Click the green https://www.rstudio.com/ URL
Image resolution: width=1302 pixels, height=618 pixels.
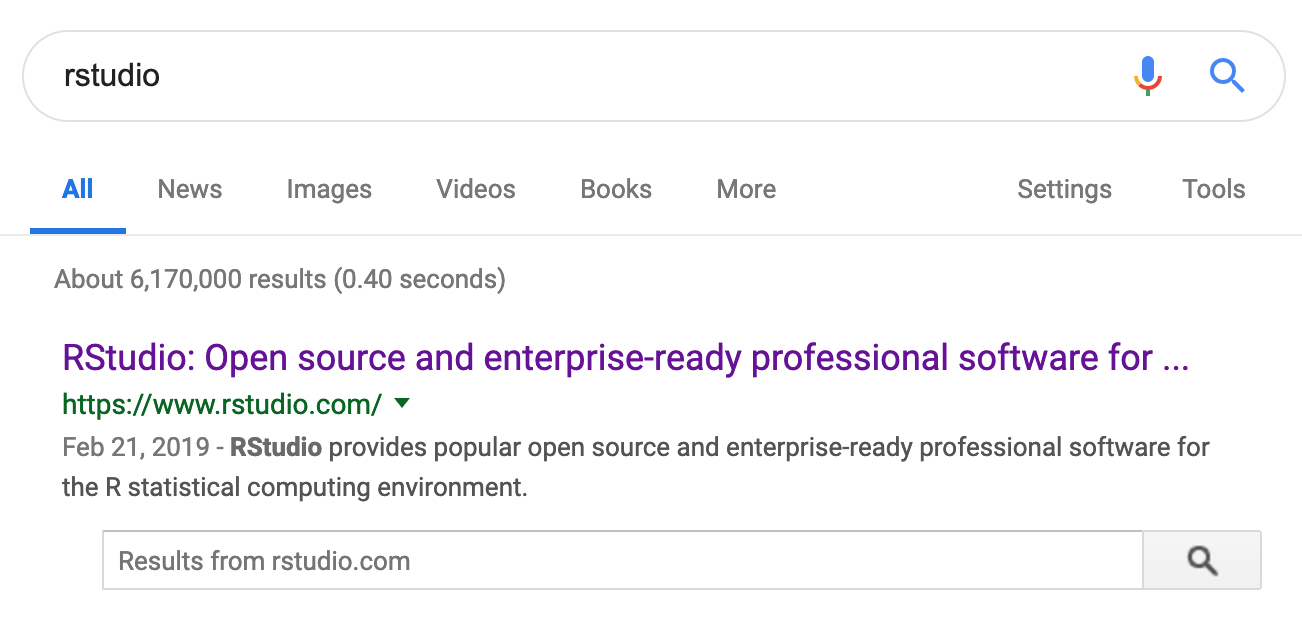coord(222,404)
